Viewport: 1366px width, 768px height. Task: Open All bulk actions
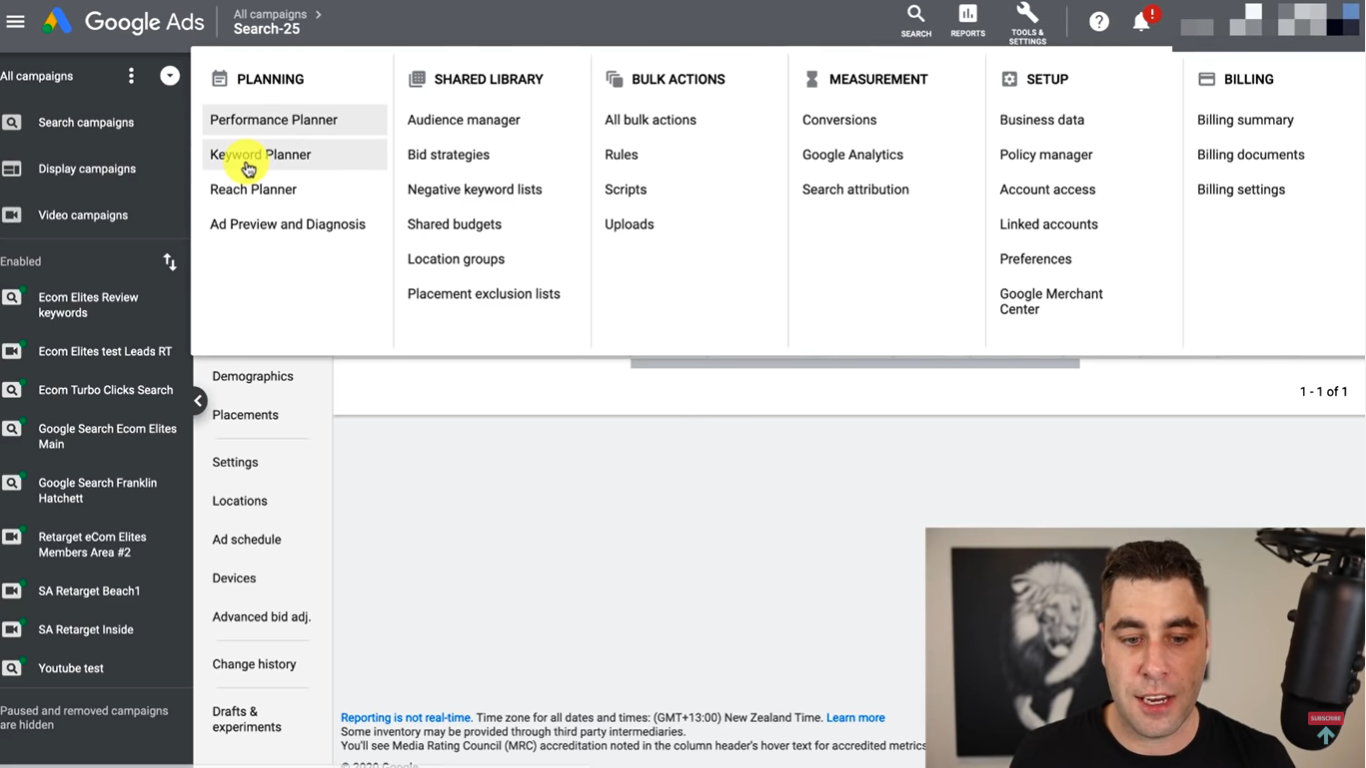(650, 120)
